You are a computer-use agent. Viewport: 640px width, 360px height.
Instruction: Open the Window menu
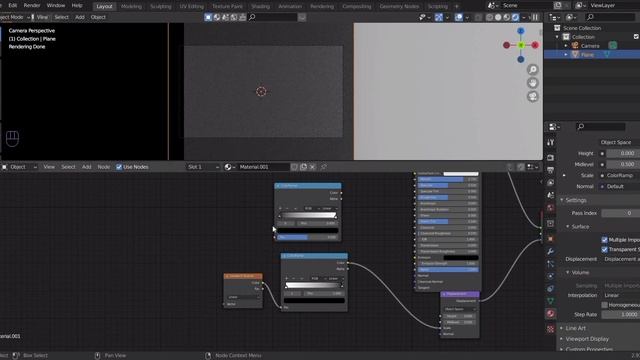[x=56, y=6]
